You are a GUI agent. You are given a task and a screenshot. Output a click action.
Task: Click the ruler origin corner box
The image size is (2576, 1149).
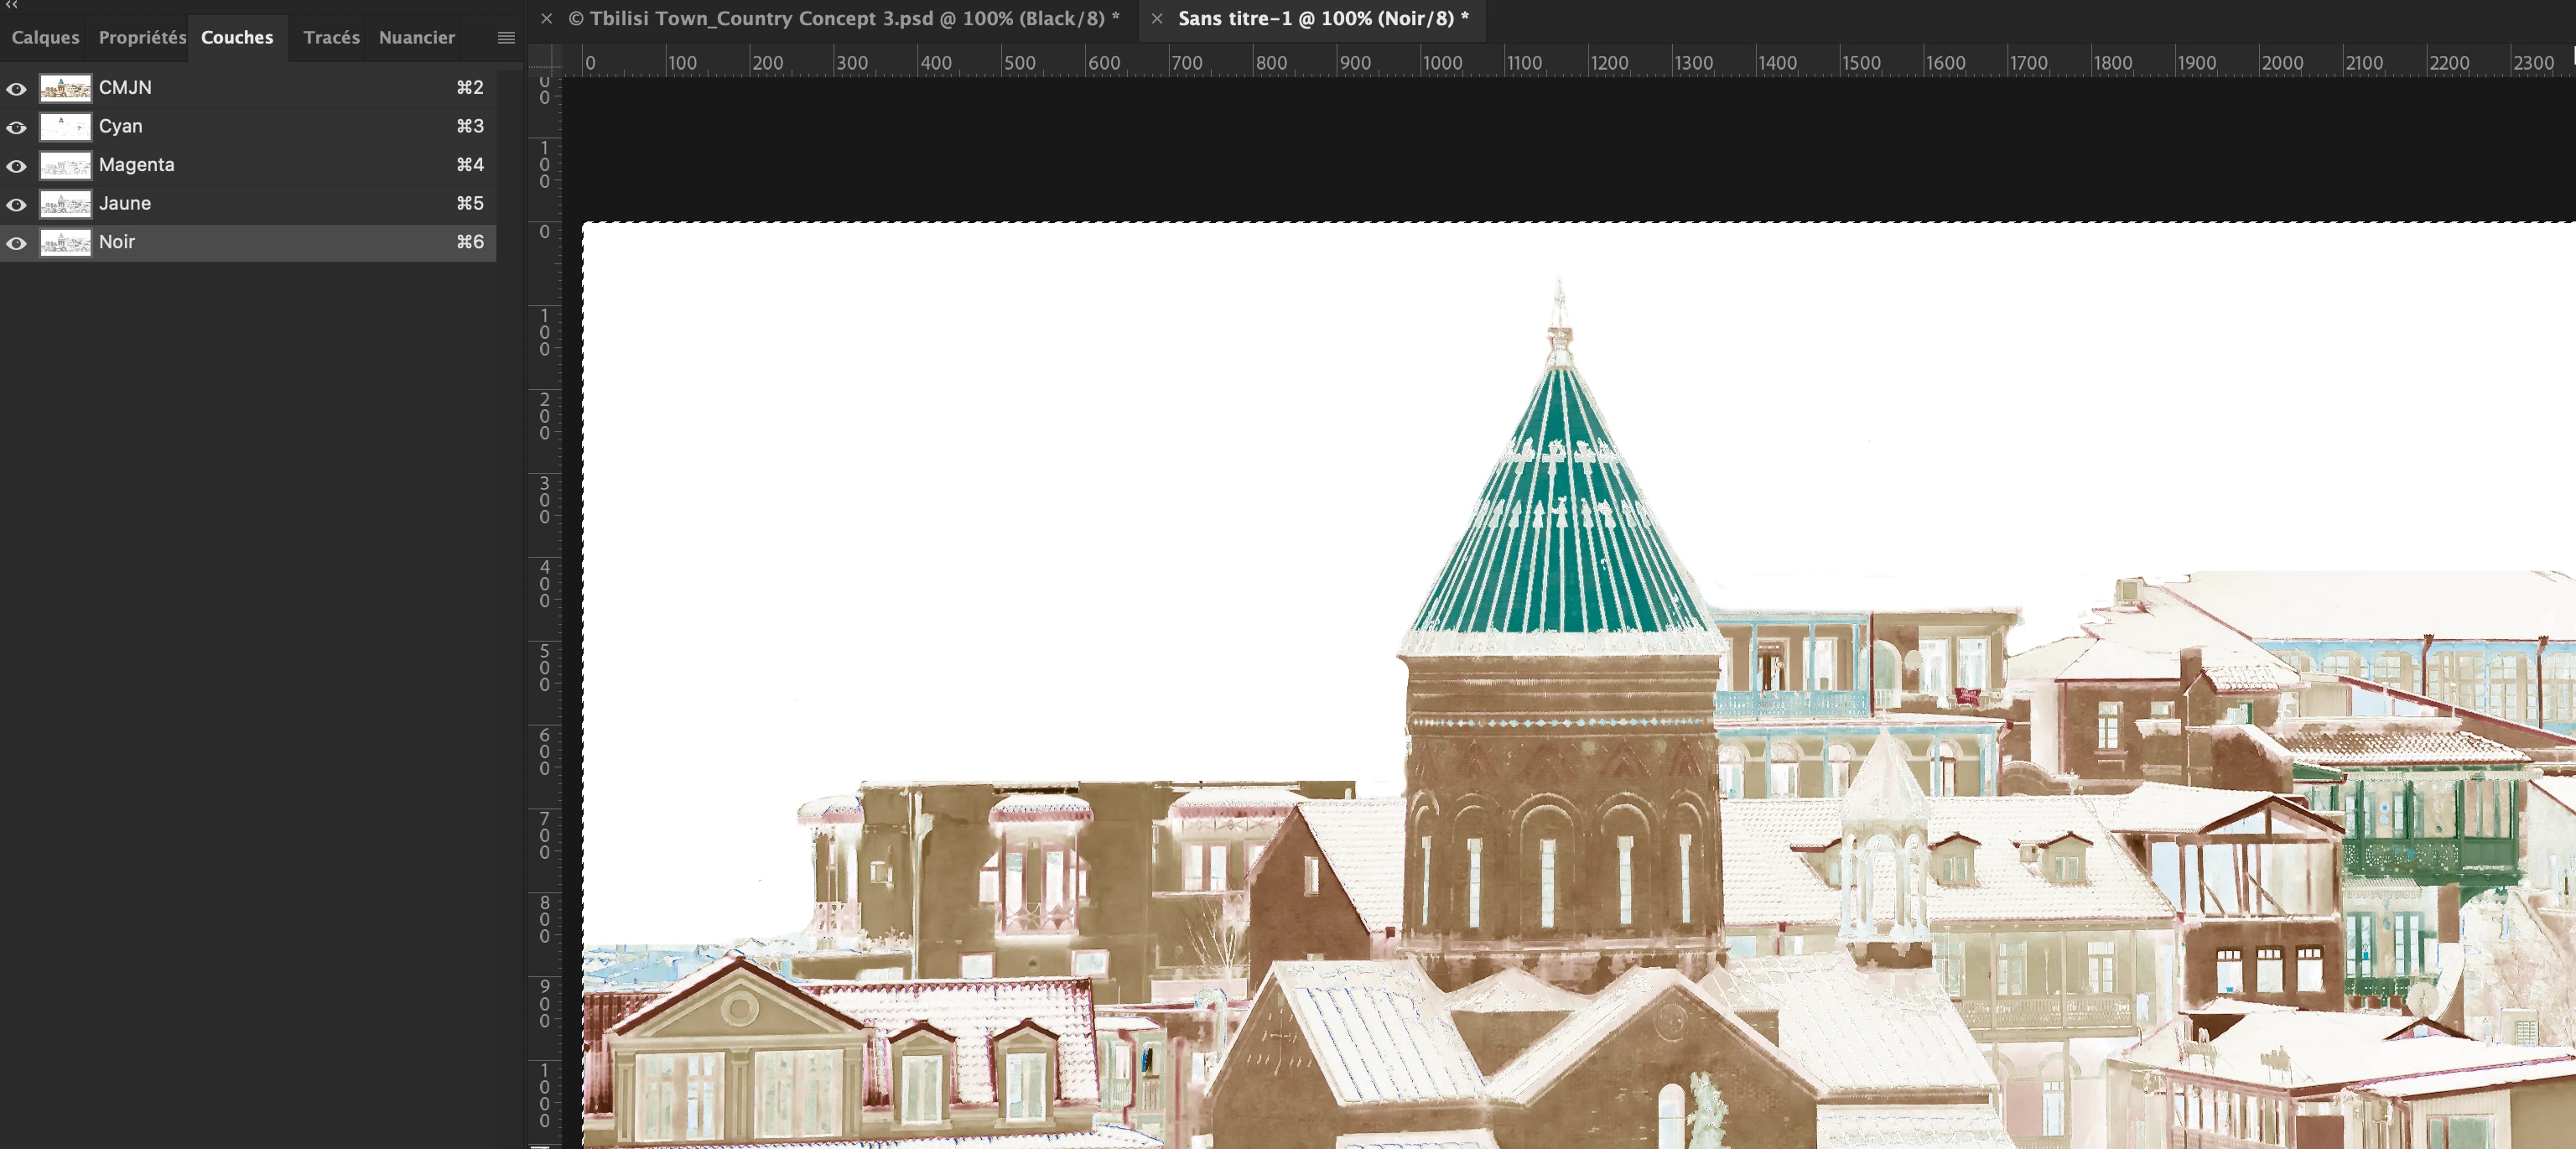pos(544,61)
